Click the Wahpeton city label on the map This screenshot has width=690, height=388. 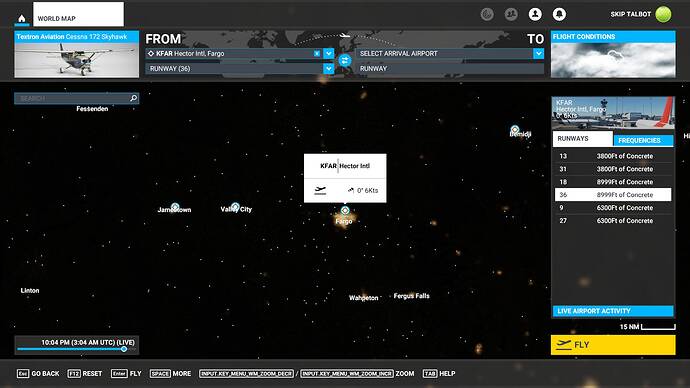(363, 298)
